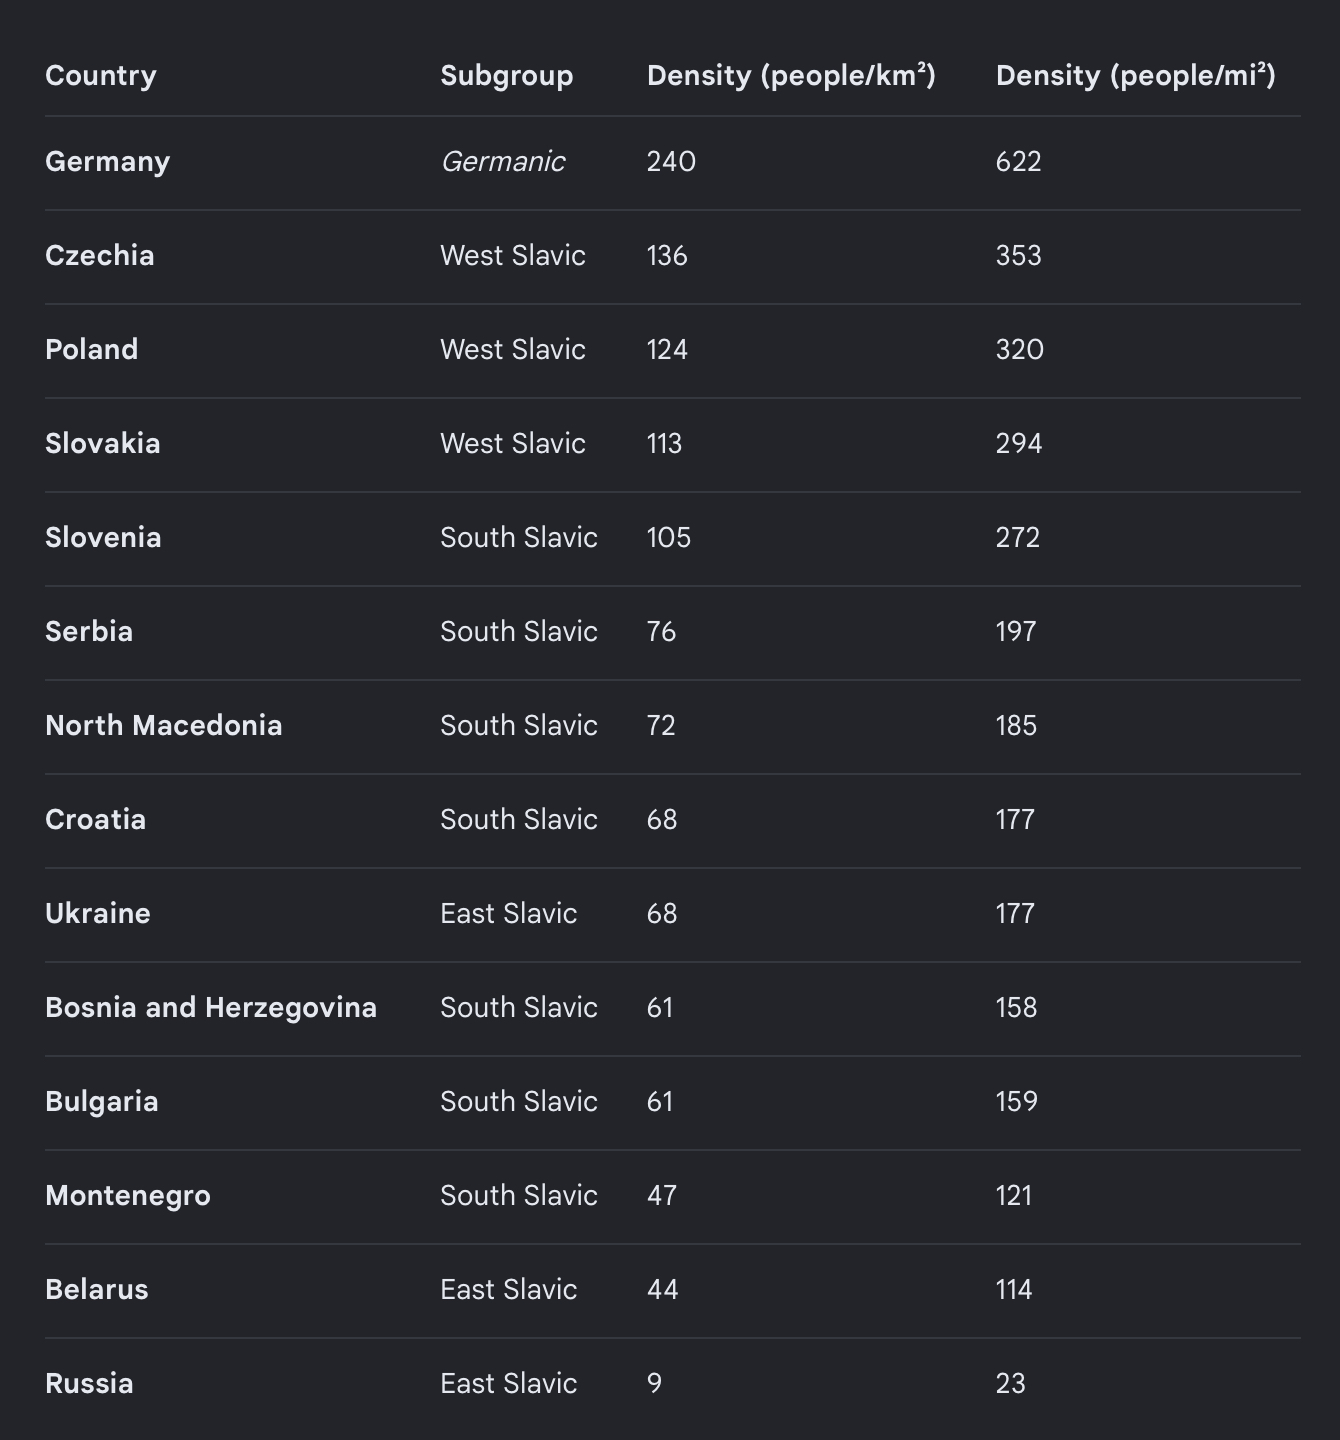Click the Russia country cell
Viewport: 1340px width, 1440px height.
[89, 1384]
